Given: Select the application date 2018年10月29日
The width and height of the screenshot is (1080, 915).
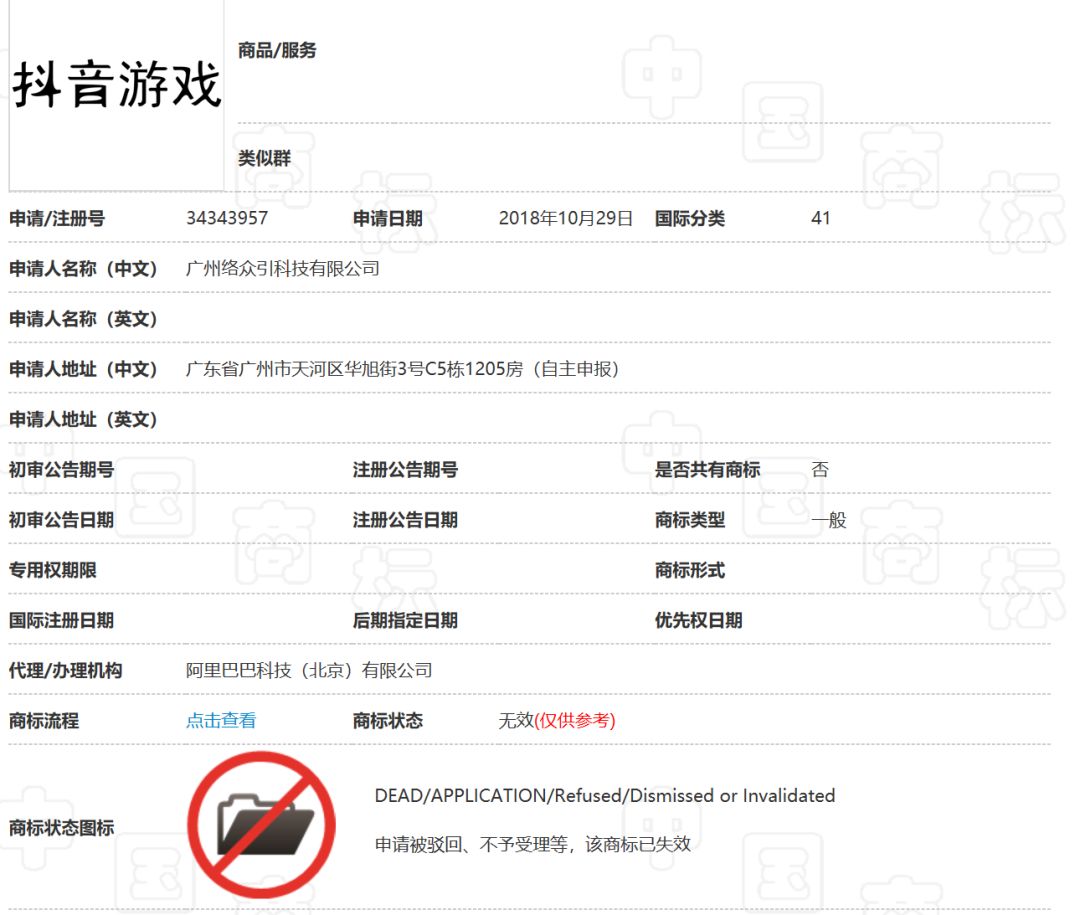Looking at the screenshot, I should [565, 218].
